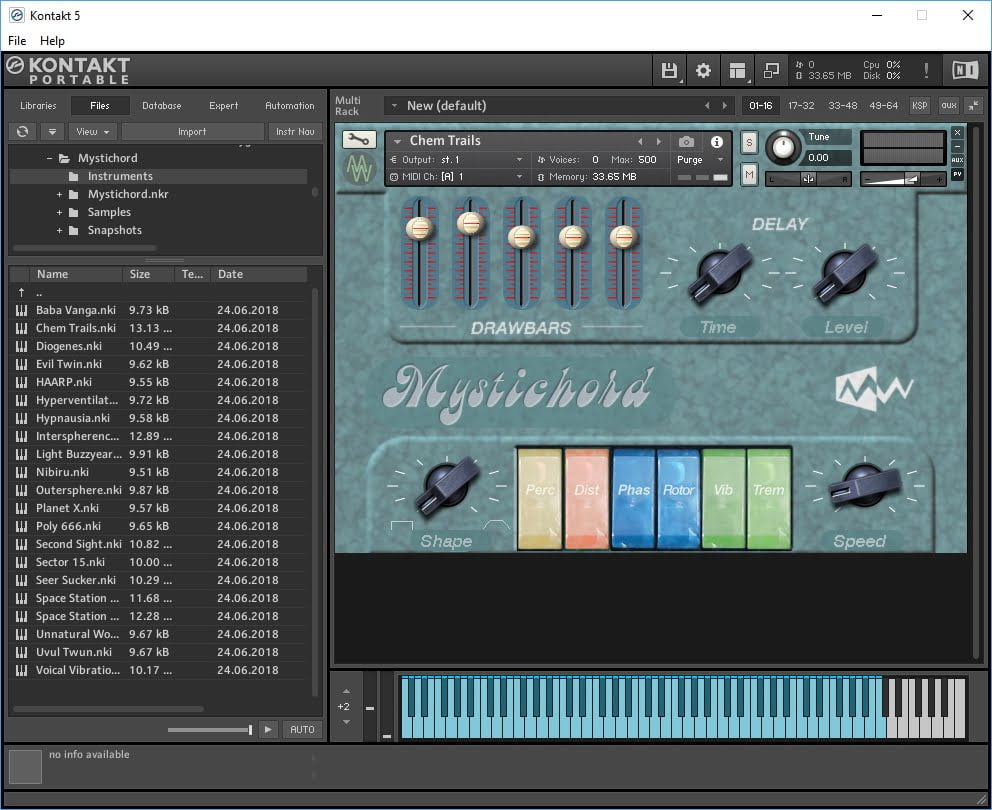992x810 pixels.
Task: Toggle the Dist red switch
Action: coord(586,498)
